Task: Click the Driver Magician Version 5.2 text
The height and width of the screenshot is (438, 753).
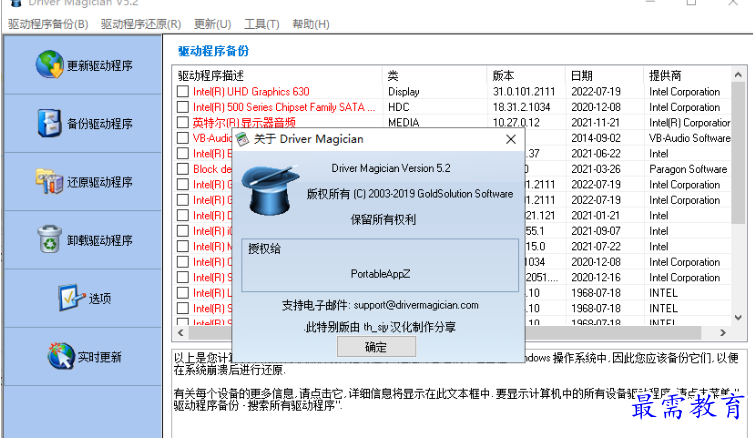Action: click(391, 168)
